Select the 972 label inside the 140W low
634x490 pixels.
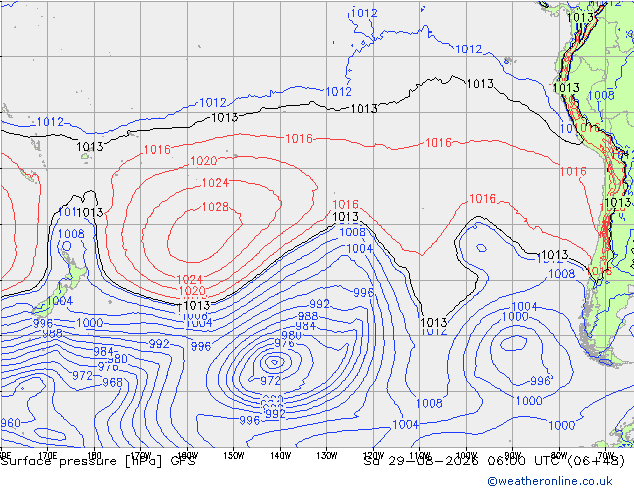pyautogui.click(x=271, y=380)
